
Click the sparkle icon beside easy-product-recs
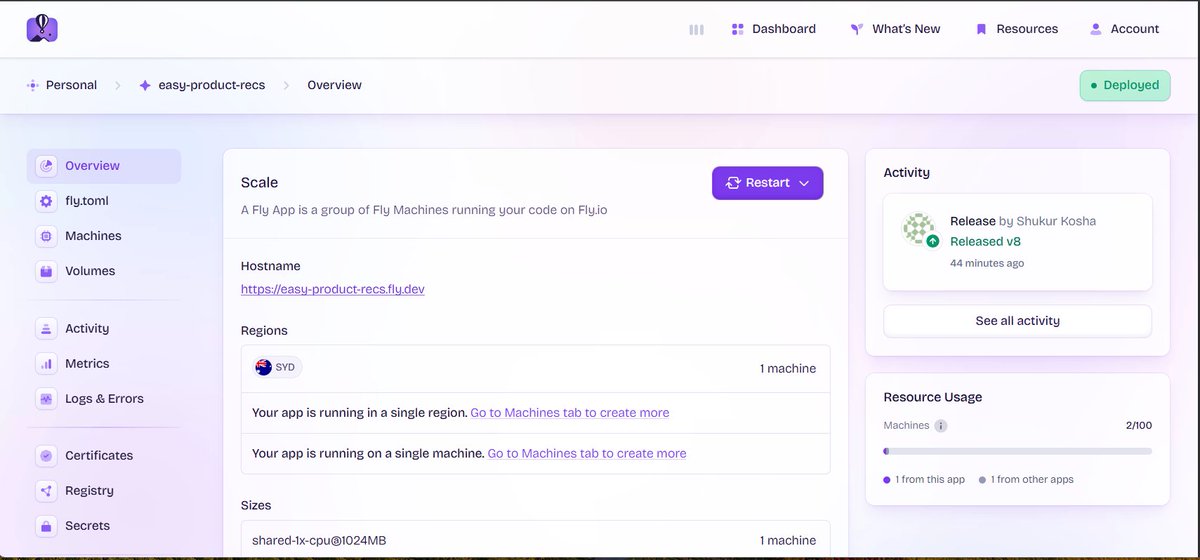145,85
